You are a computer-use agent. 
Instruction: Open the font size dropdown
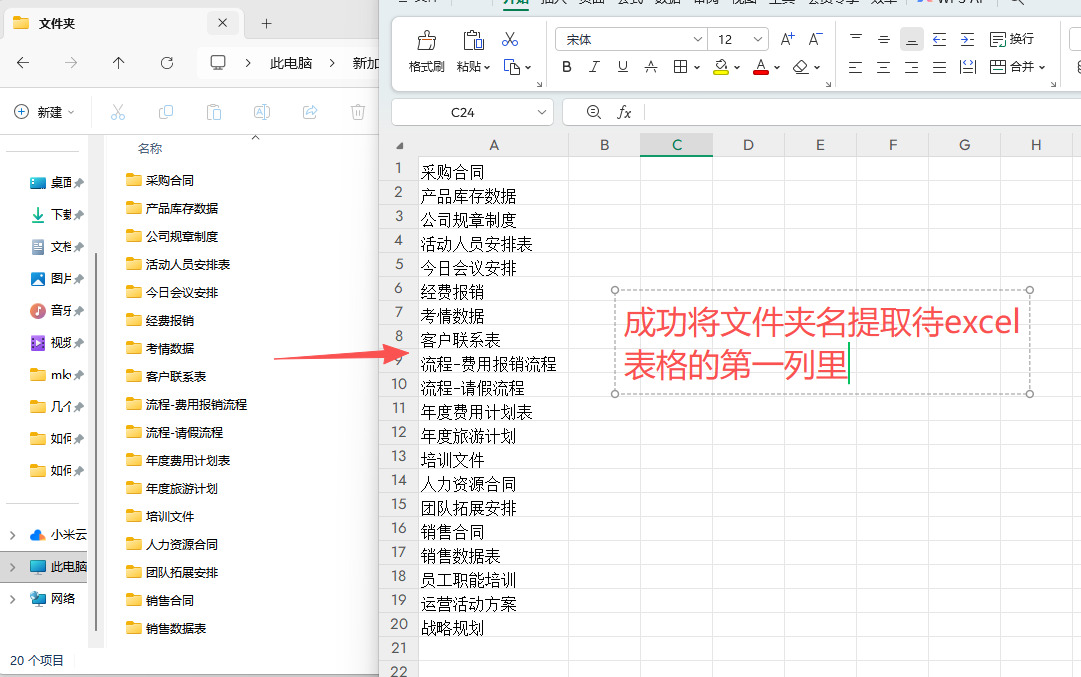[758, 39]
